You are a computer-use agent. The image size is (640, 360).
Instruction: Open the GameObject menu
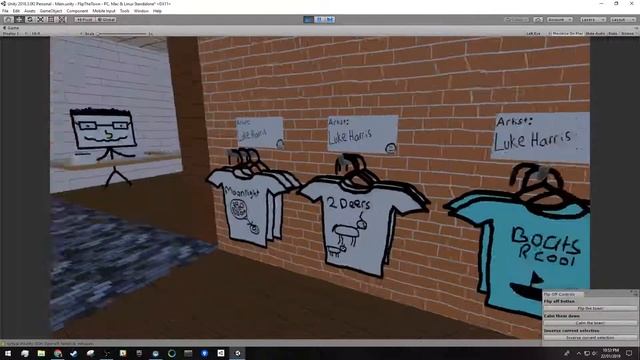pyautogui.click(x=51, y=11)
